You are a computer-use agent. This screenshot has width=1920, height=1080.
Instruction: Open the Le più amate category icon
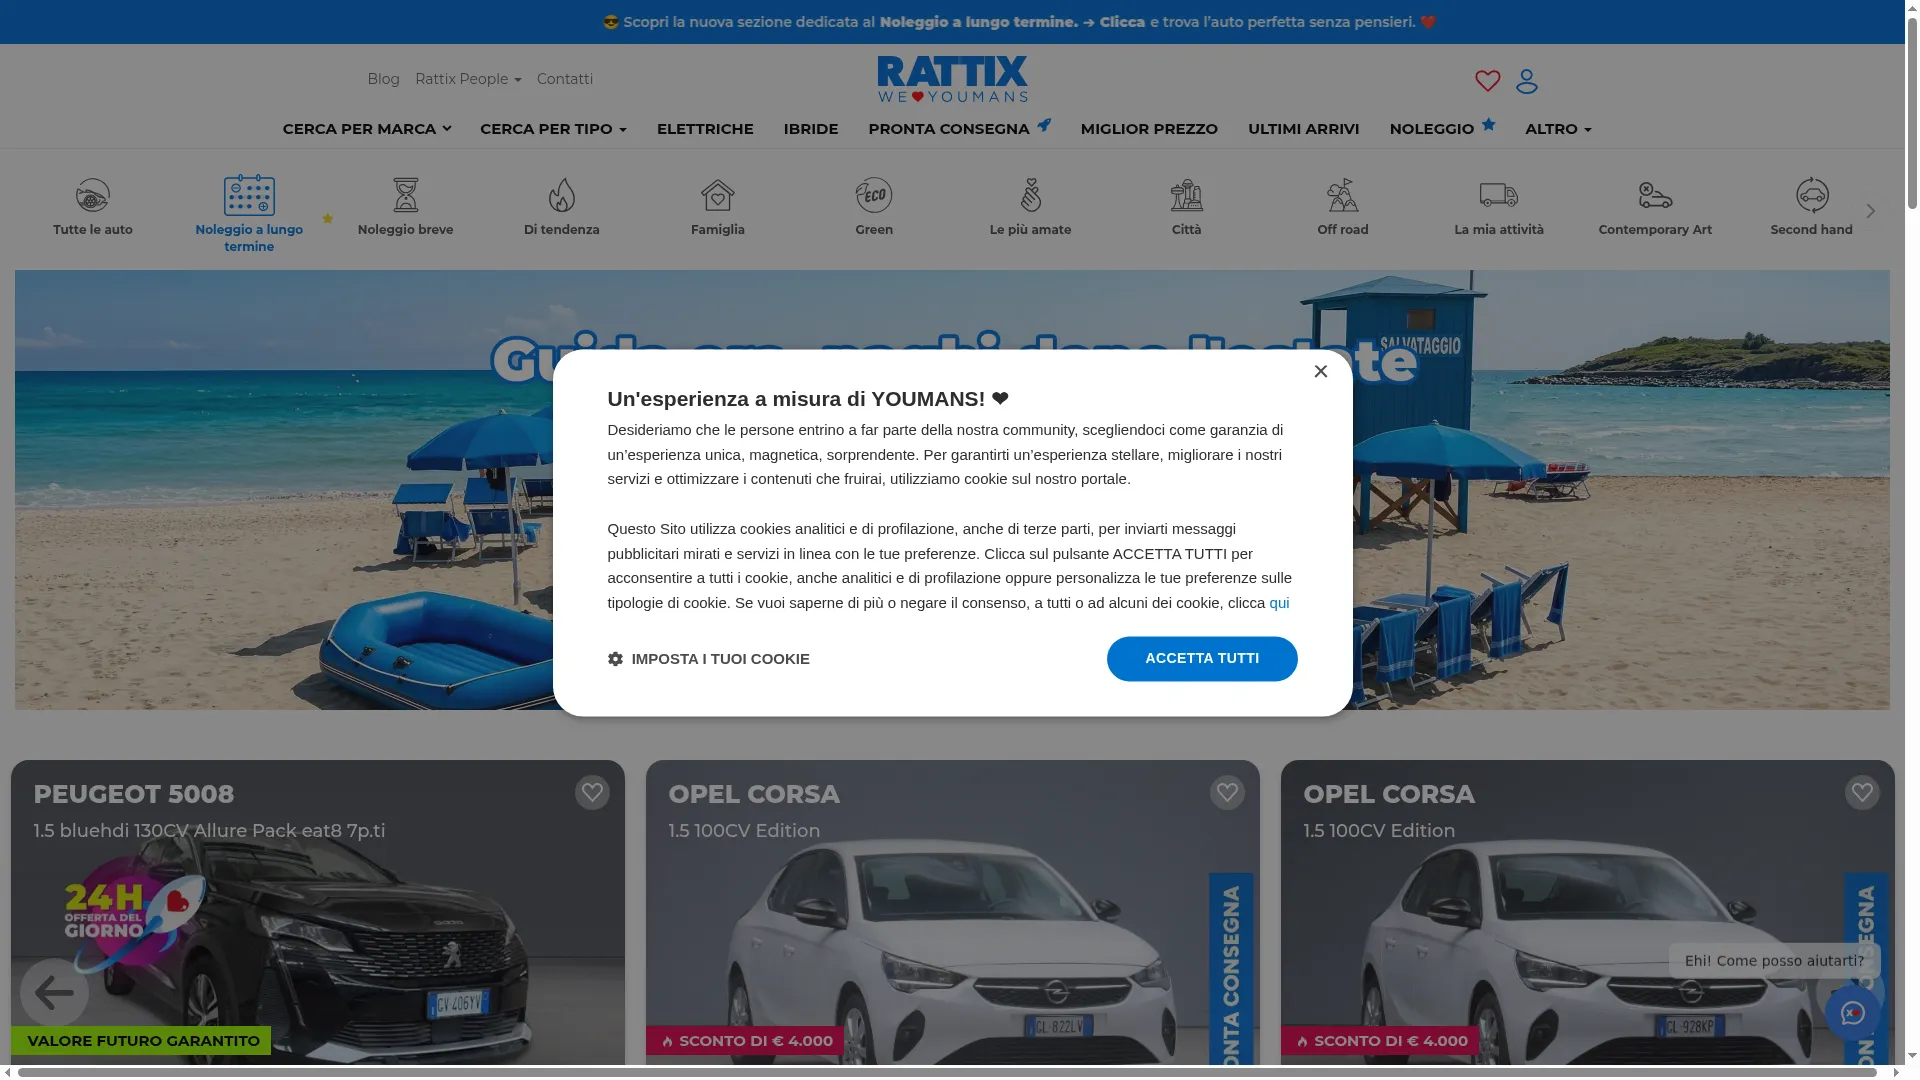pyautogui.click(x=1031, y=195)
